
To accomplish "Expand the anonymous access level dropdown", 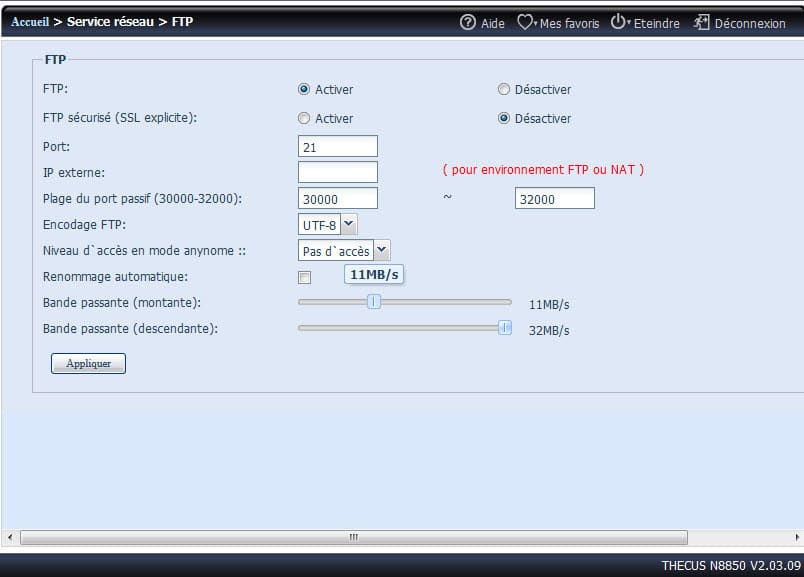I will pos(381,251).
